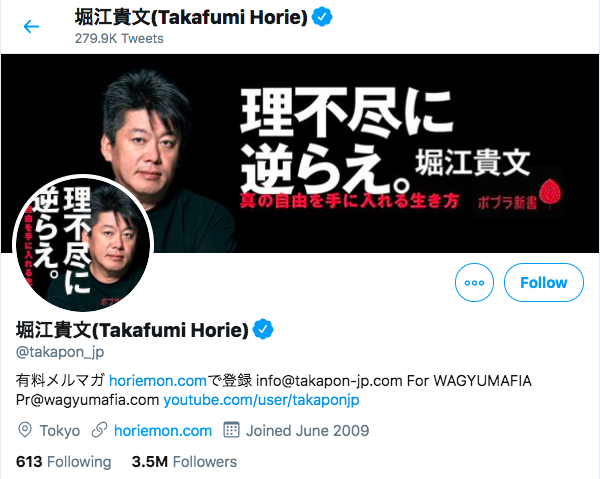Click the calendar icon by the join date
The width and height of the screenshot is (600, 479).
point(232,430)
